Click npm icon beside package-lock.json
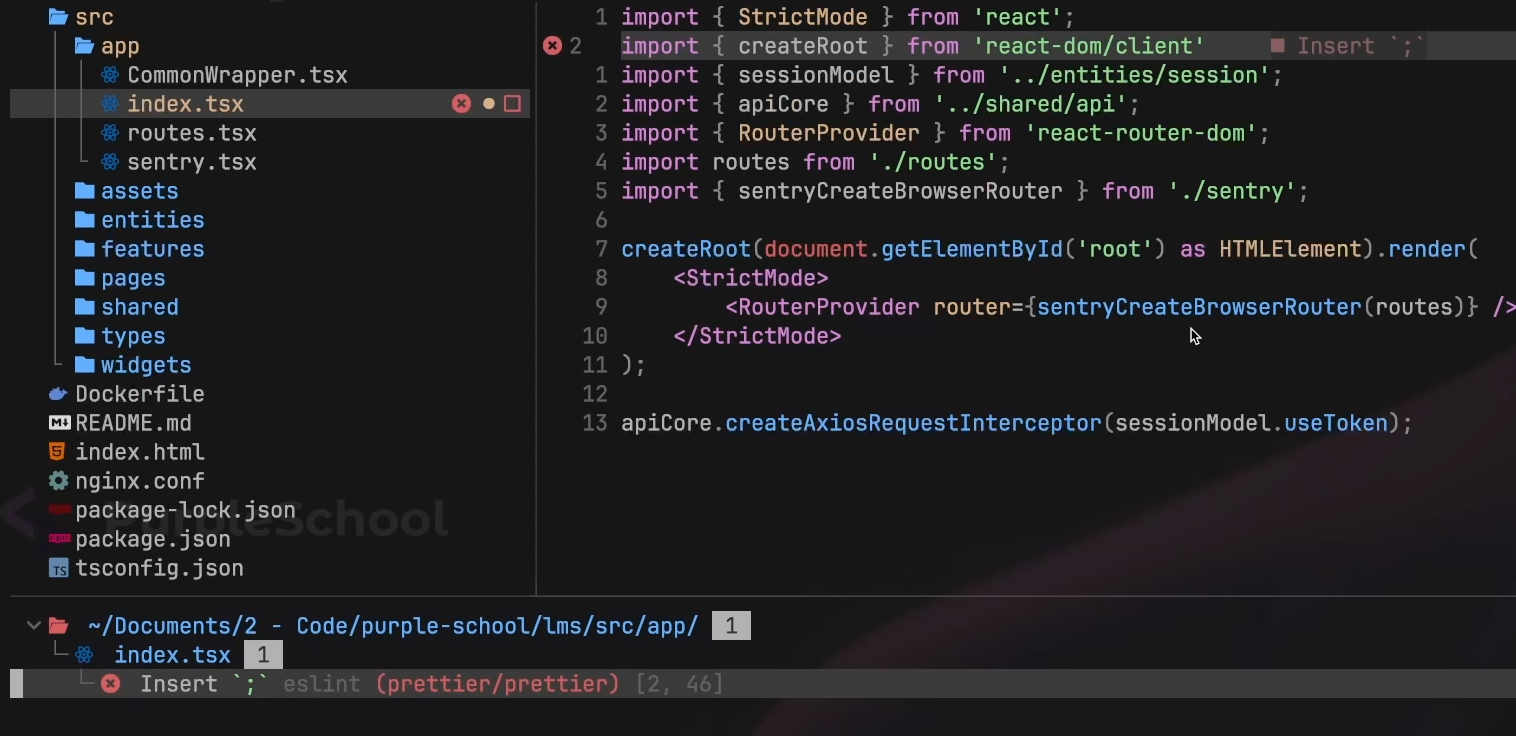This screenshot has height=736, width=1516. point(59,510)
